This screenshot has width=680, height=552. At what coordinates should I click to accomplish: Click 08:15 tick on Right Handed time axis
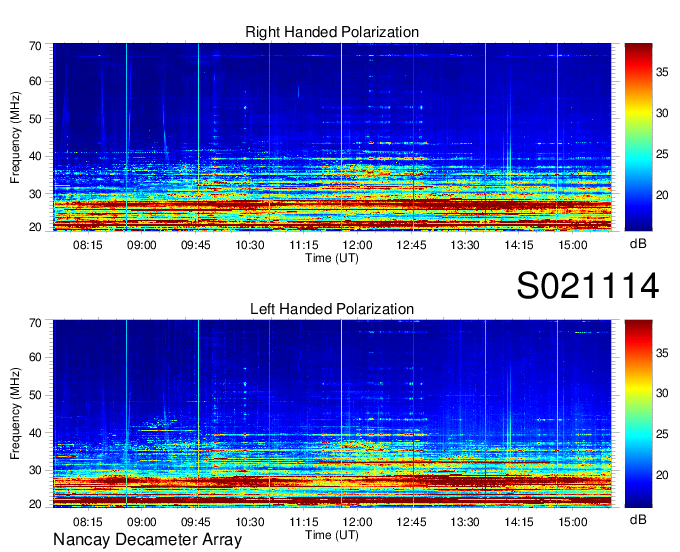coord(88,245)
